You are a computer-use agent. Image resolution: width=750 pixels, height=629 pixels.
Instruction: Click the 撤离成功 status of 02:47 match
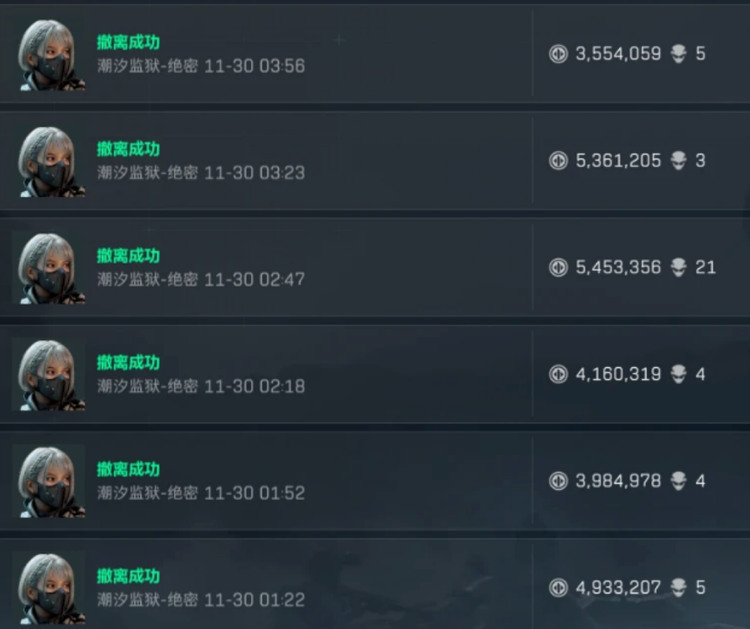tap(128, 255)
